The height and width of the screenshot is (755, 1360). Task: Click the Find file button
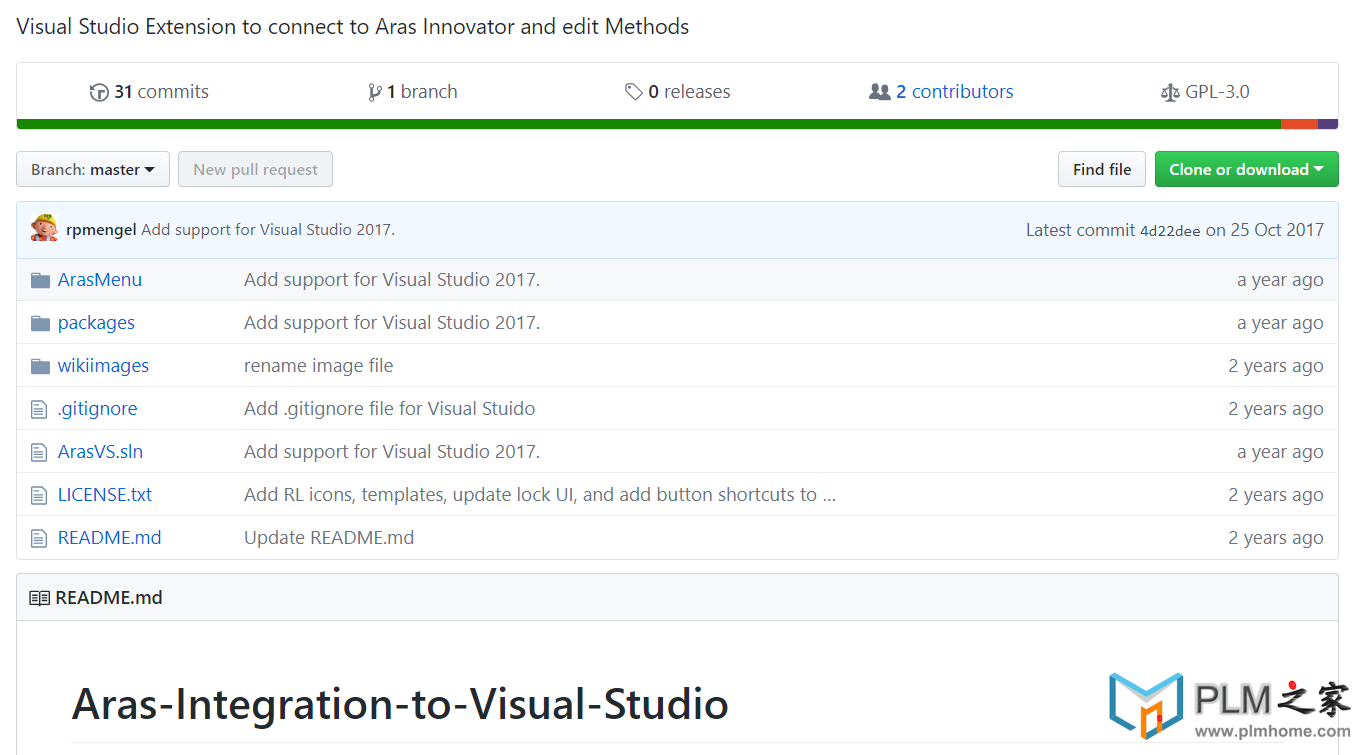[1102, 169]
